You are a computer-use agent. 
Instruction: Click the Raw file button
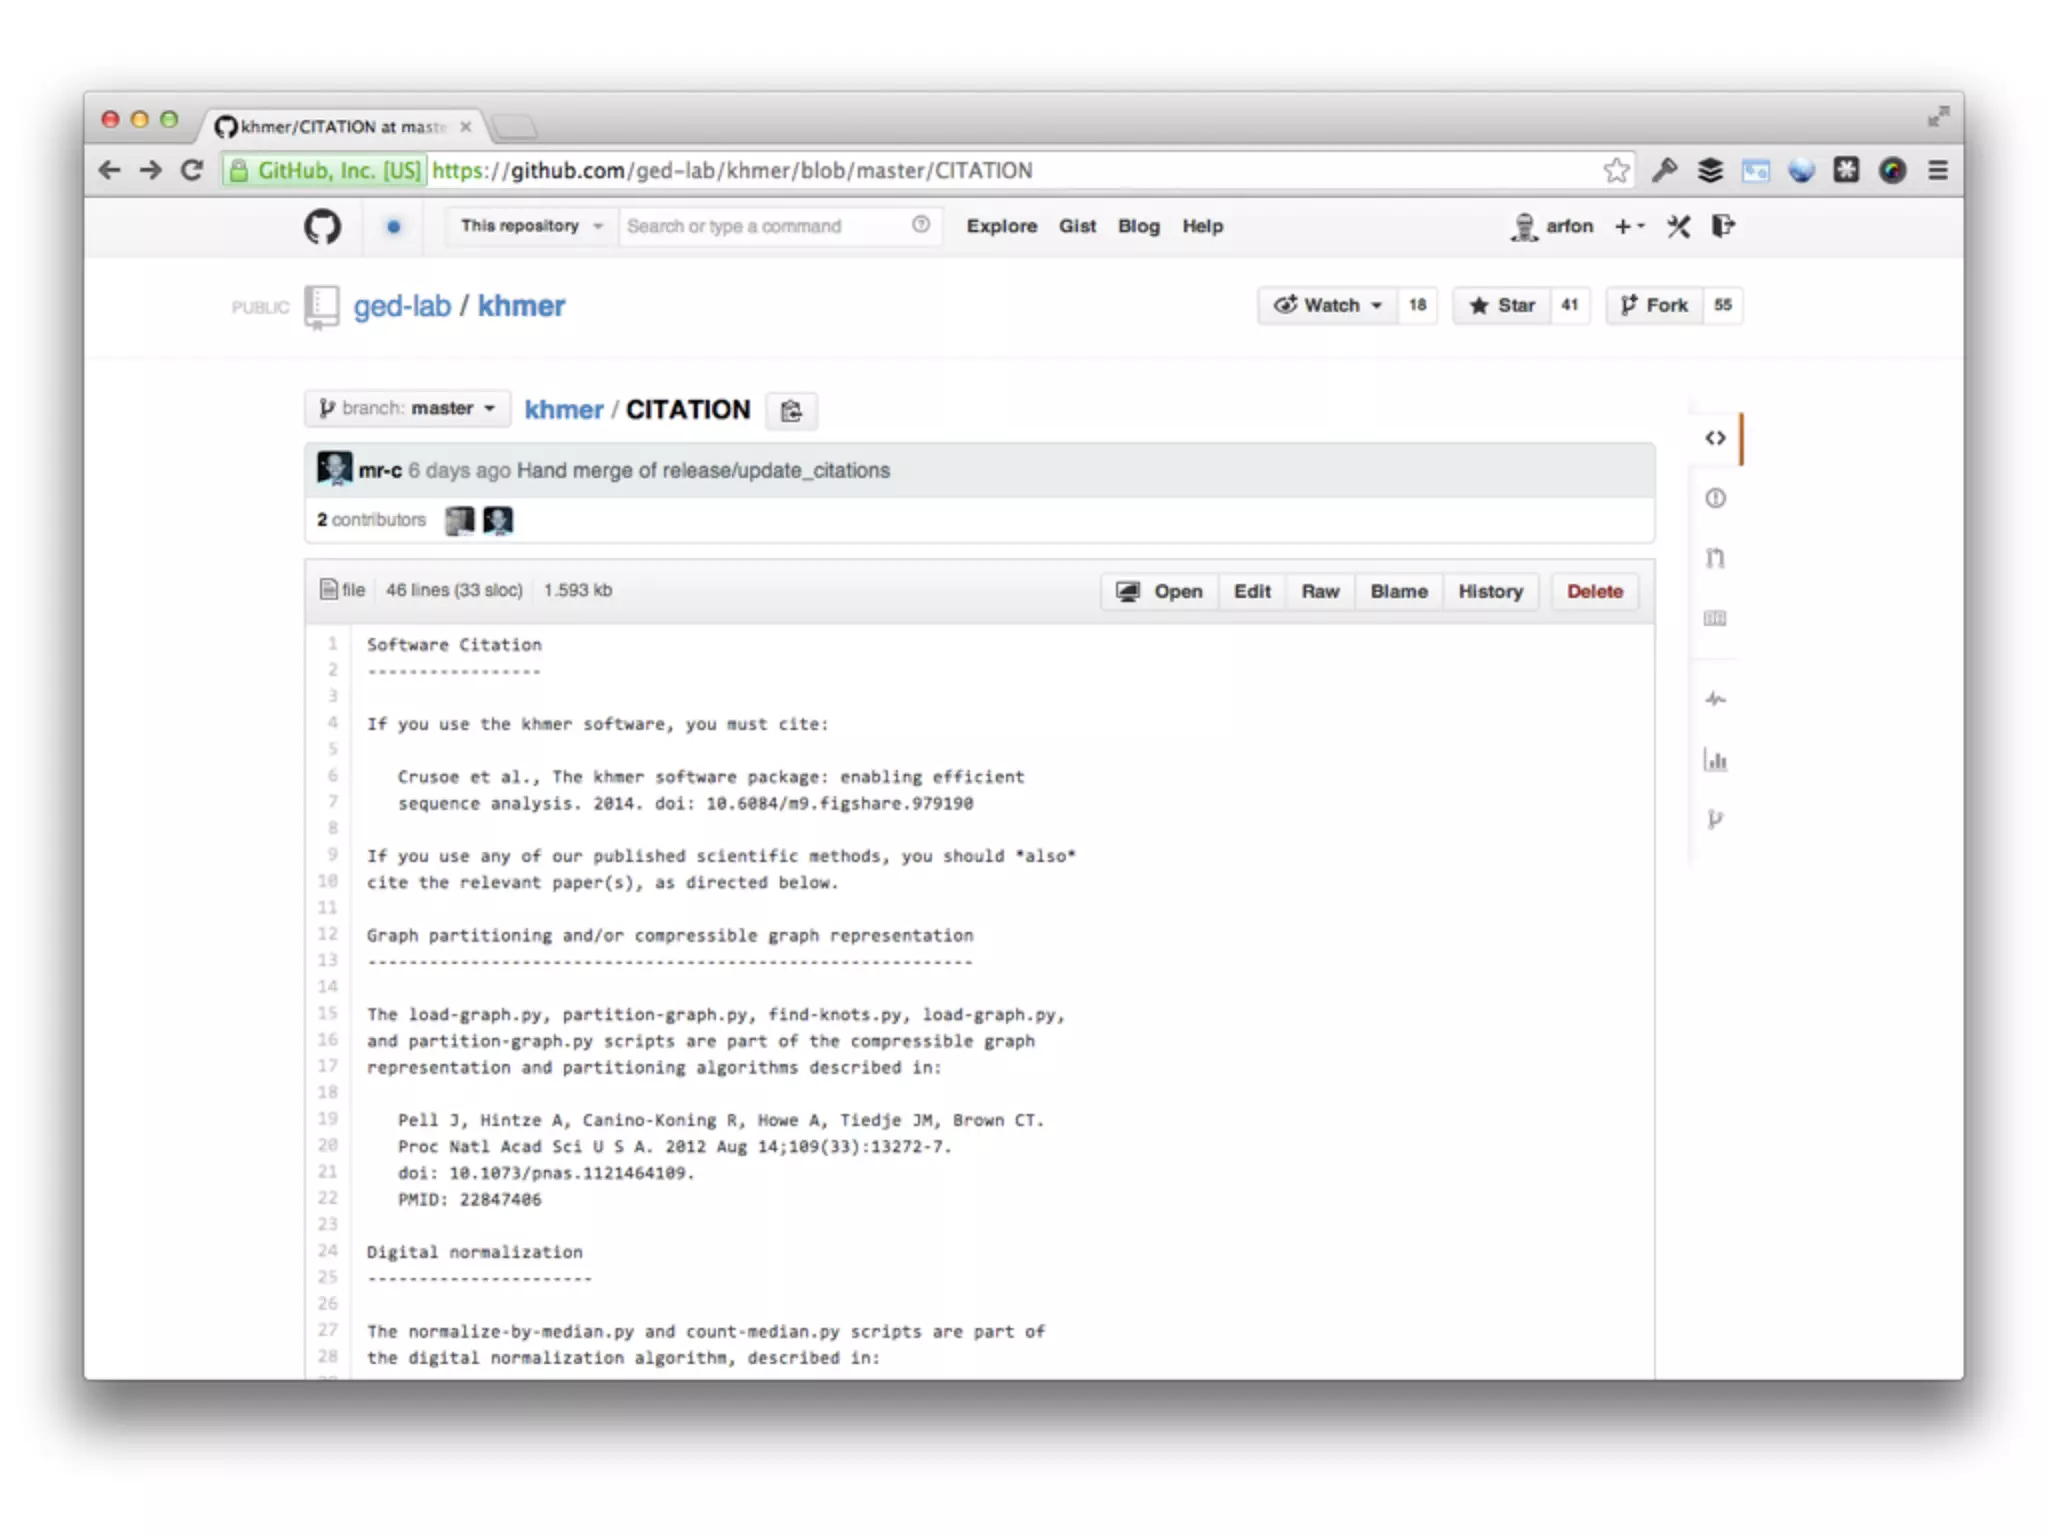[x=1319, y=592]
